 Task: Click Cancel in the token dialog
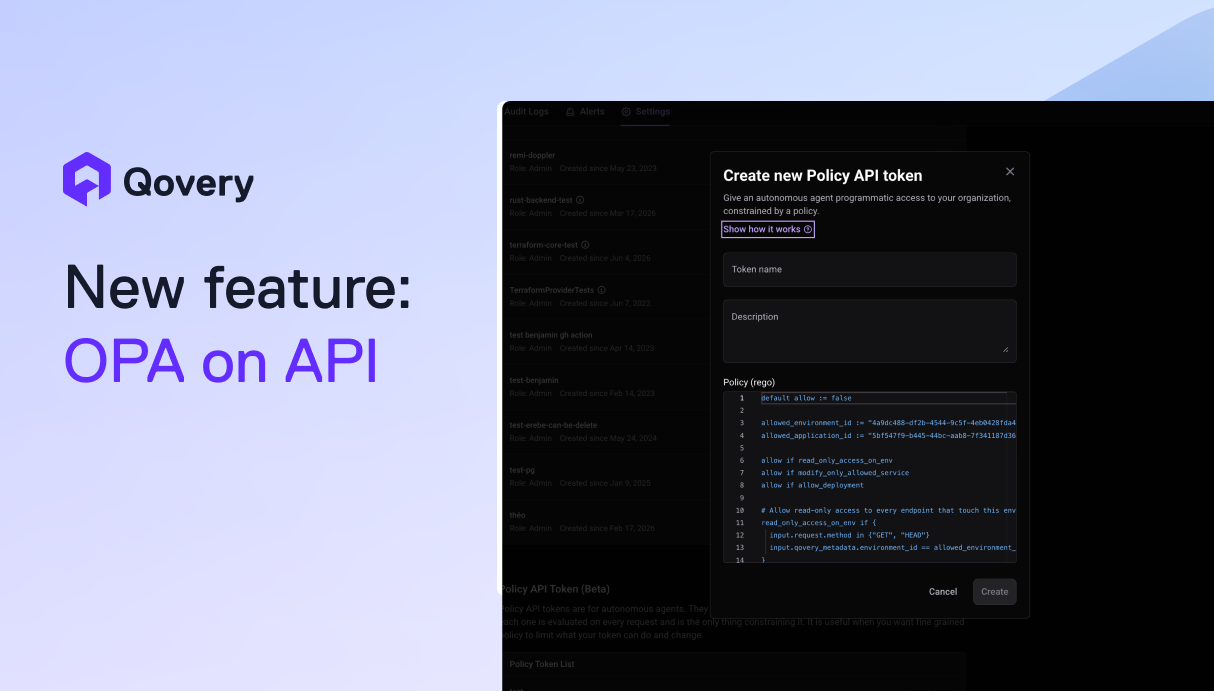(943, 592)
